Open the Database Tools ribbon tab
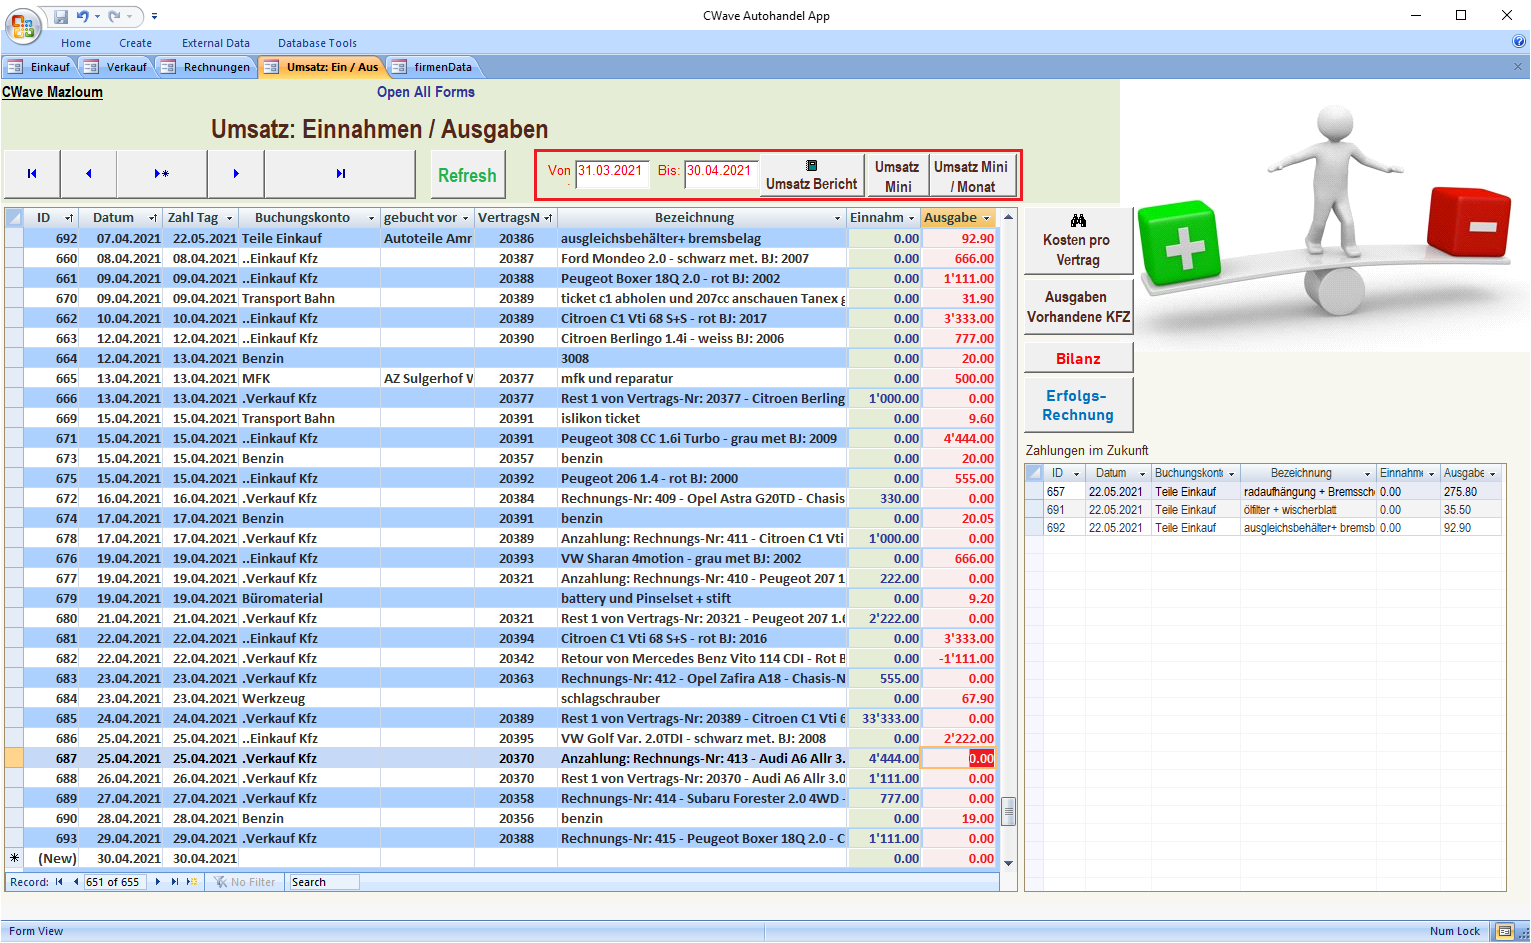This screenshot has width=1531, height=943. pos(317,43)
